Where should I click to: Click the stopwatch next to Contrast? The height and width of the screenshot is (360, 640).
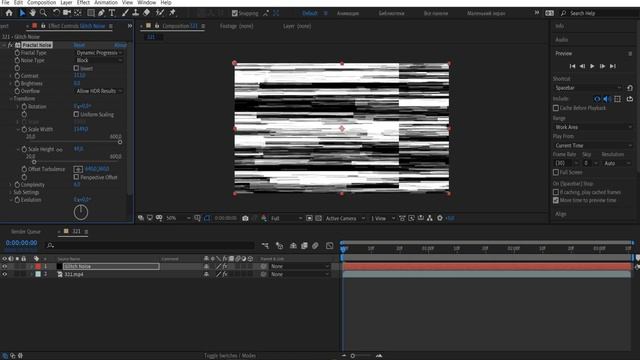pyautogui.click(x=17, y=76)
